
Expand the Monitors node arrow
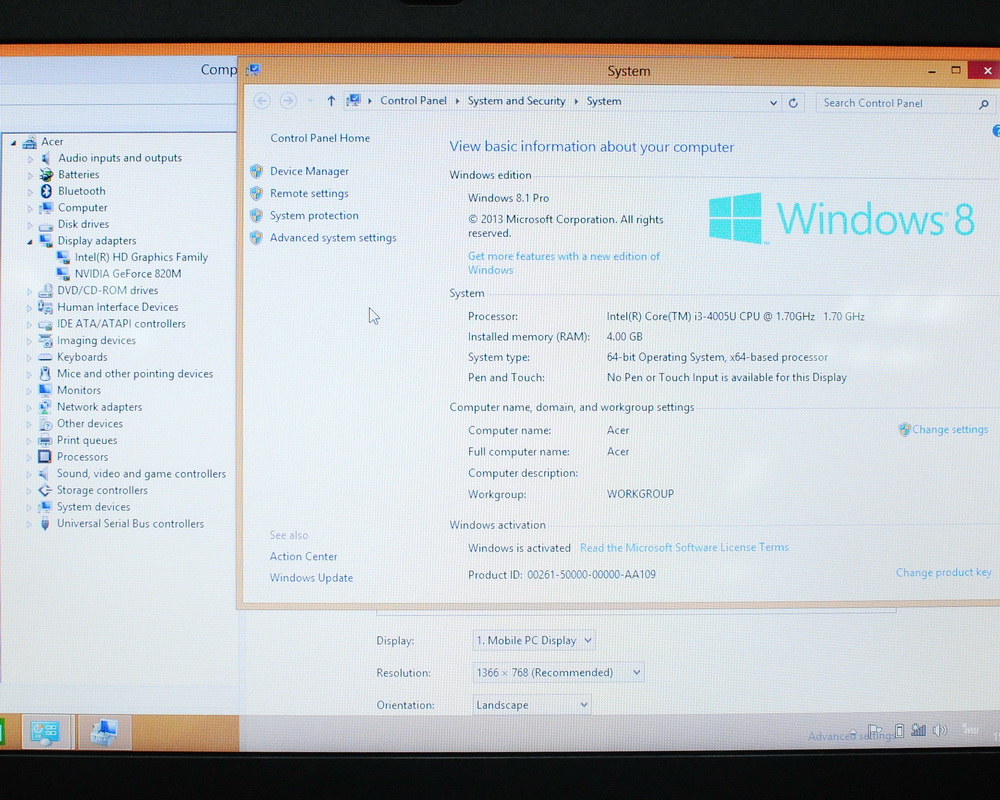tap(29, 390)
